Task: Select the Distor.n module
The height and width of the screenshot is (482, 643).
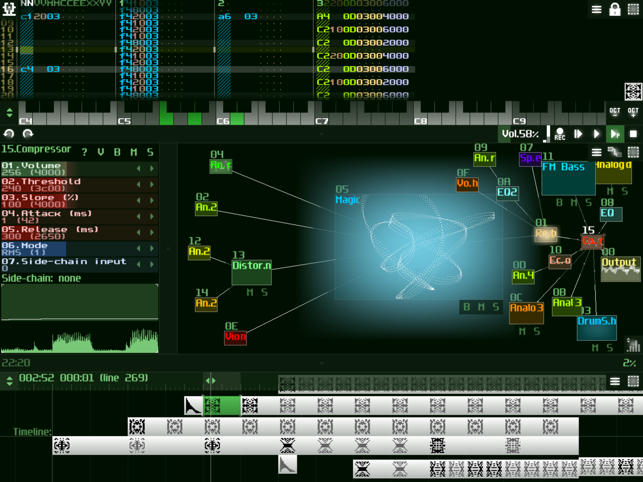Action: coord(251,272)
